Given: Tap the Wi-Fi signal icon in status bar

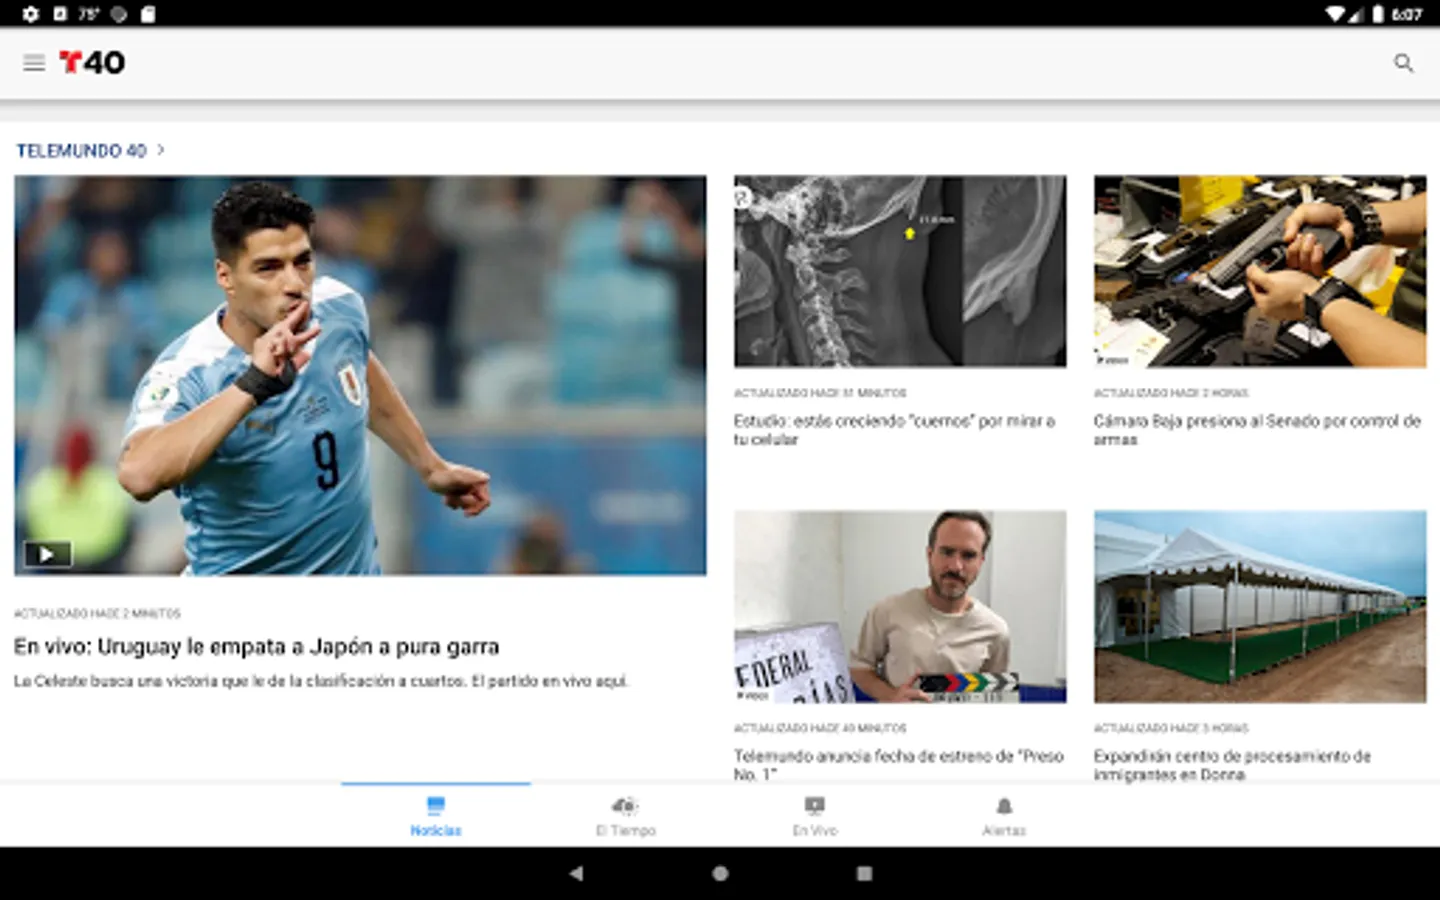Looking at the screenshot, I should 1335,14.
